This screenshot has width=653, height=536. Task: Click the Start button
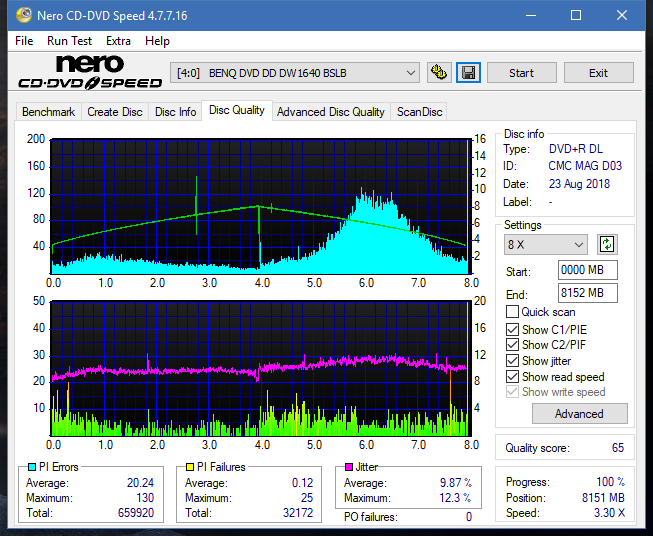521,73
